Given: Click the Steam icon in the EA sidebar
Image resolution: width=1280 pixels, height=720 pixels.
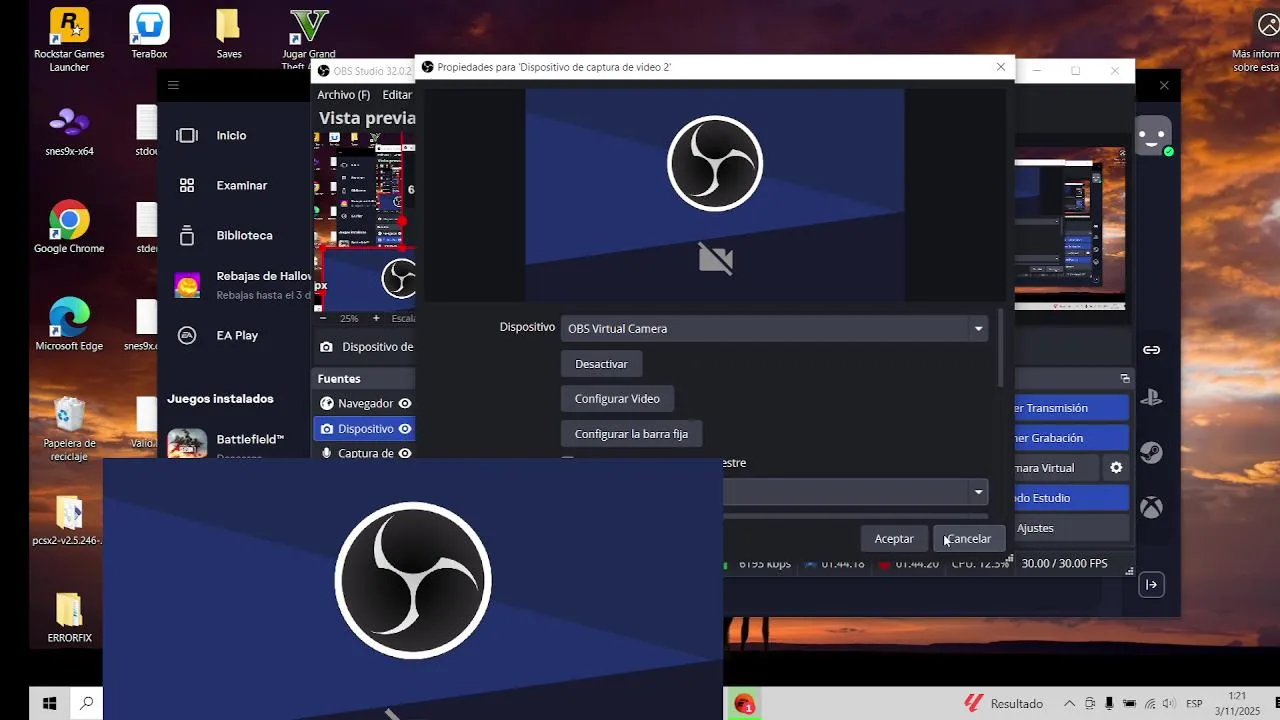Looking at the screenshot, I should point(1152,453).
